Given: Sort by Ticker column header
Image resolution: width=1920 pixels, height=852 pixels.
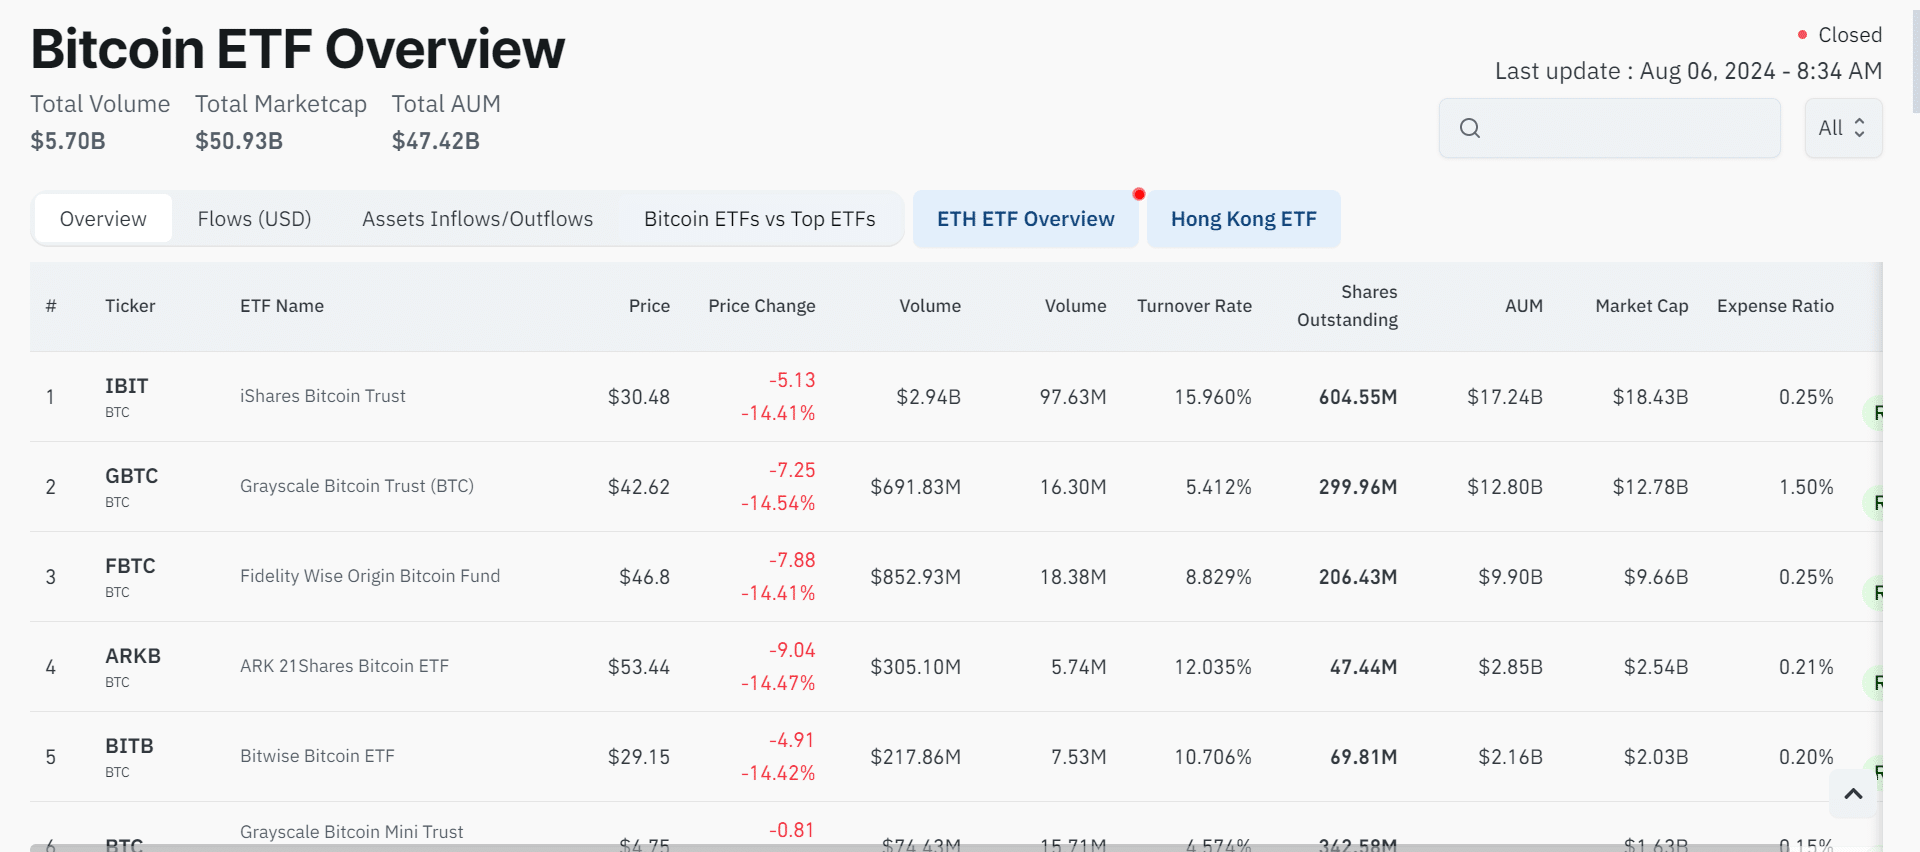Looking at the screenshot, I should coord(130,306).
